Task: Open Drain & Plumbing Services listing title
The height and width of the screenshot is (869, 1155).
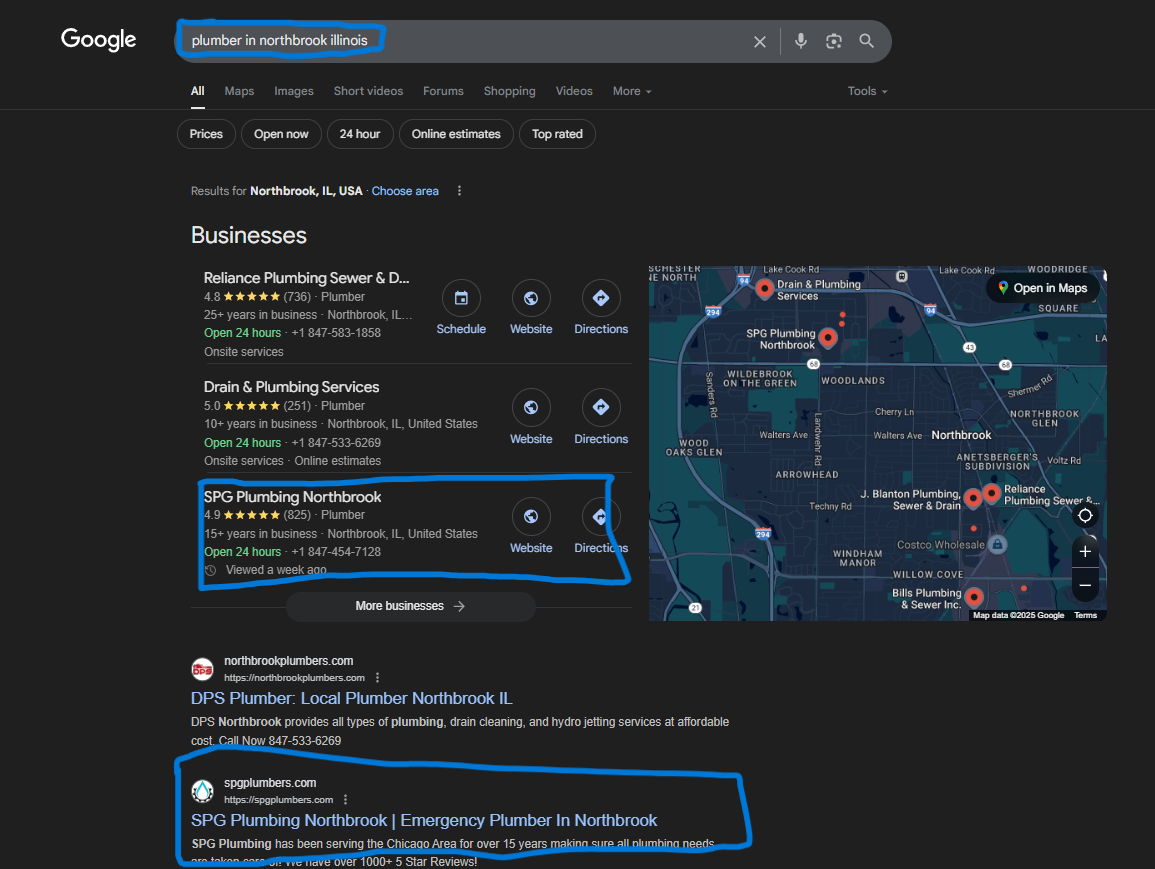Action: [x=292, y=387]
